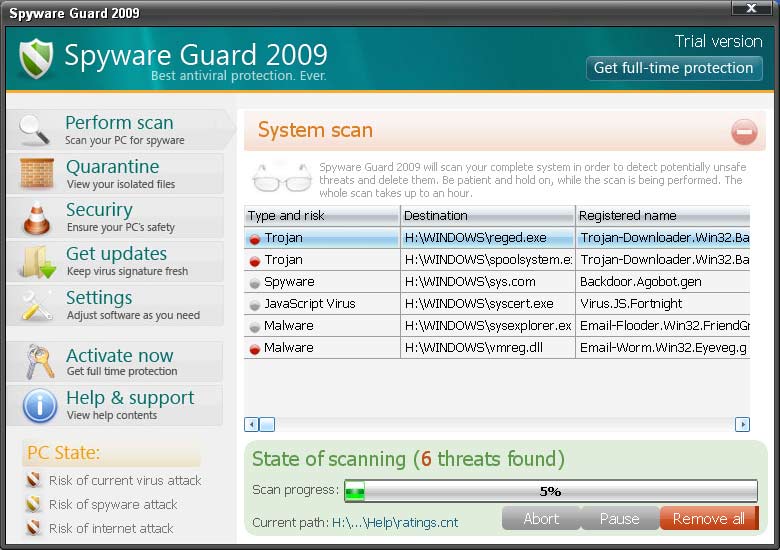Image resolution: width=780 pixels, height=550 pixels.
Task: Click red risk dot on reged.exe row
Action: (x=255, y=240)
